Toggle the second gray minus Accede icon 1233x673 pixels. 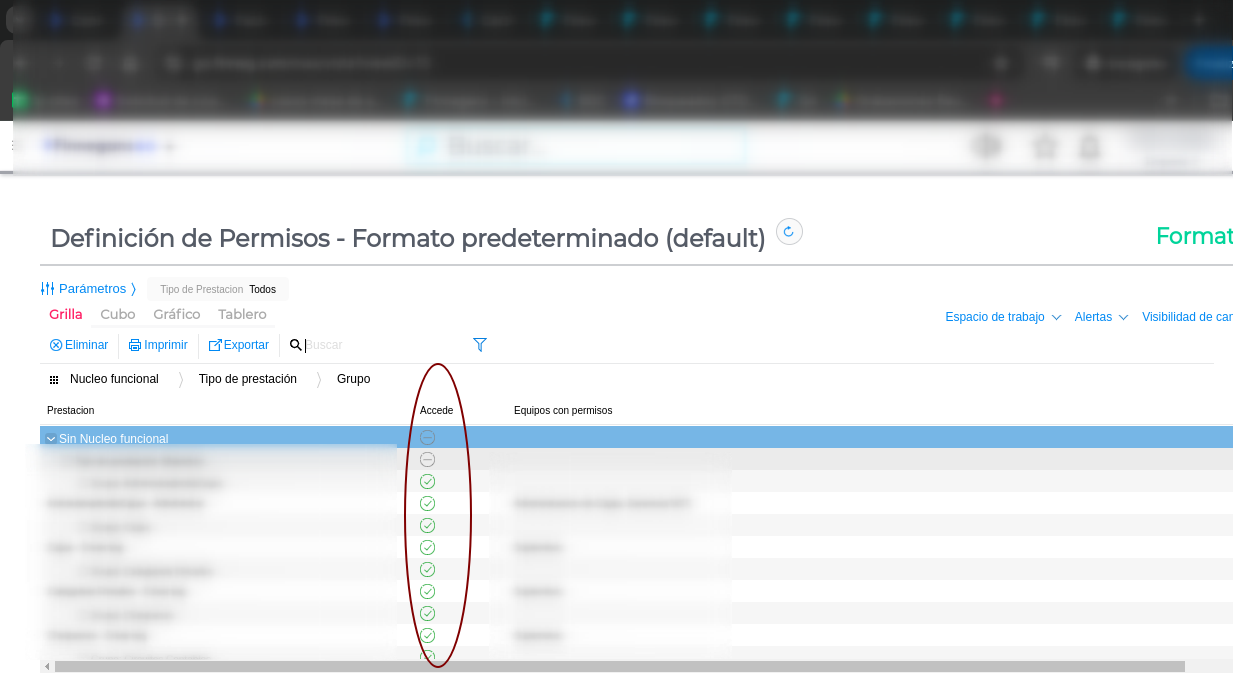pyautogui.click(x=427, y=460)
